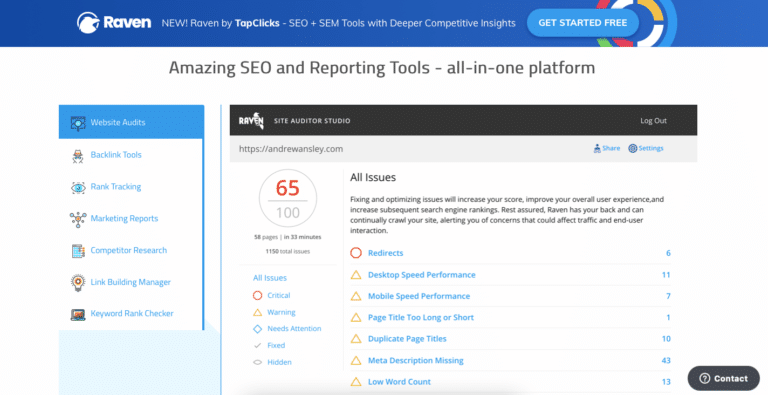Click the Warning filter triangle icon
The height and width of the screenshot is (395, 768).
(258, 312)
